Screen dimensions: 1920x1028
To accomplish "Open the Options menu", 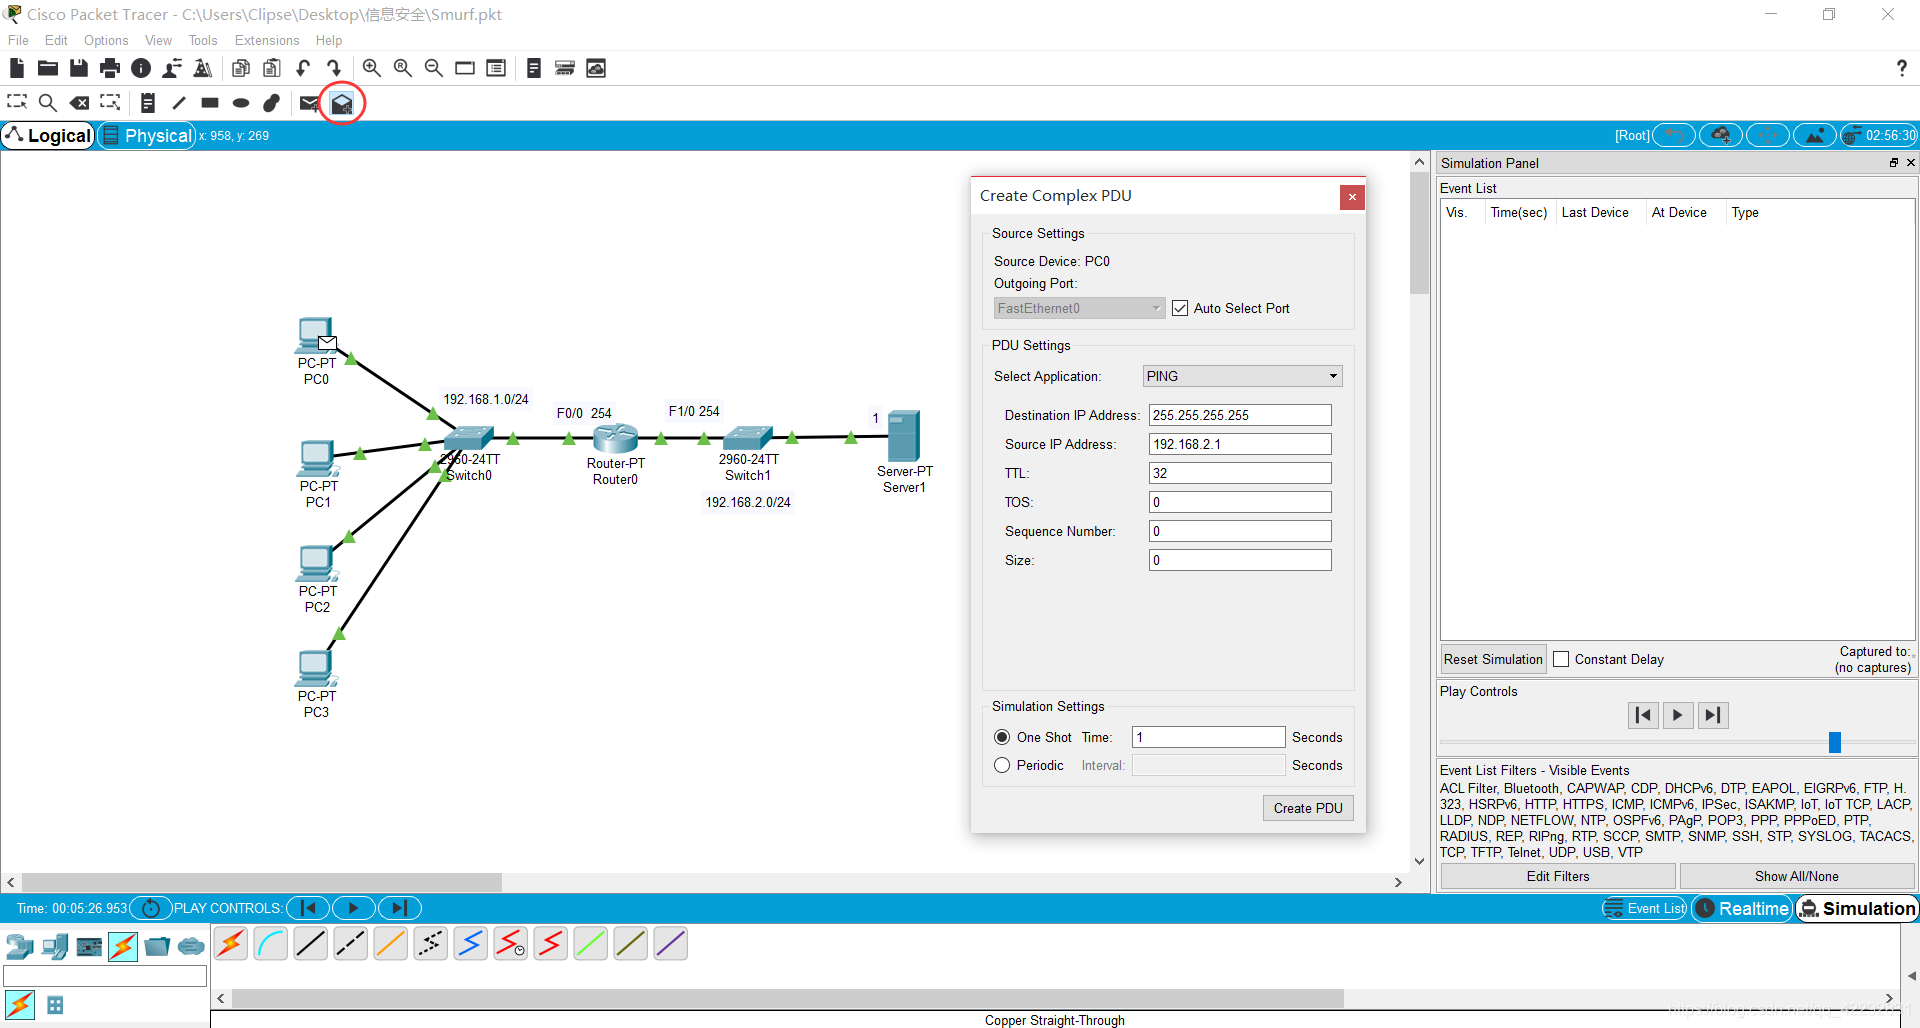I will (106, 40).
